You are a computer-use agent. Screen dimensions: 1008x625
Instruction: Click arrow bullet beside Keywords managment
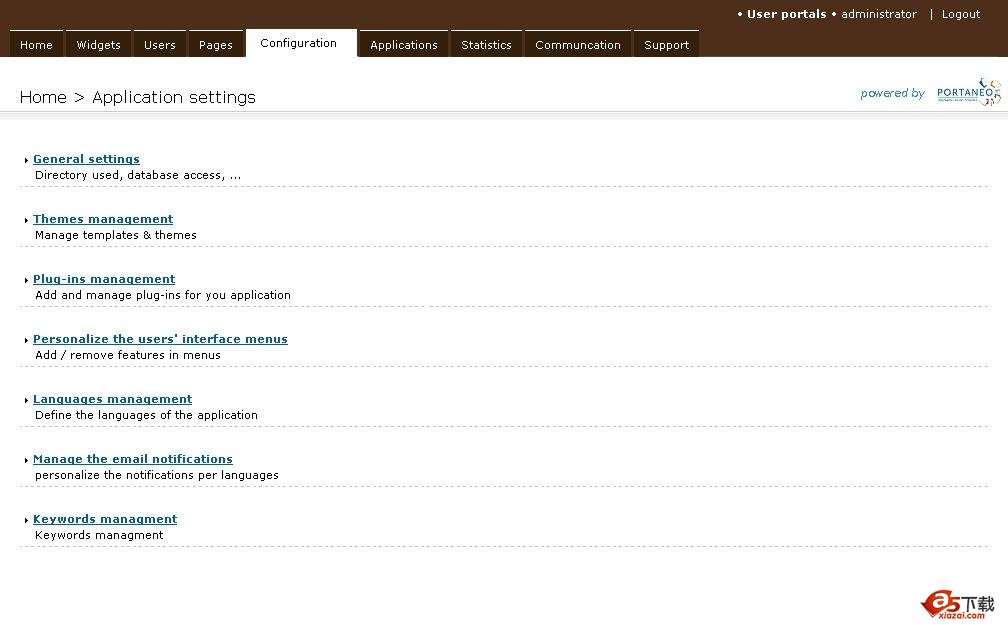26,520
